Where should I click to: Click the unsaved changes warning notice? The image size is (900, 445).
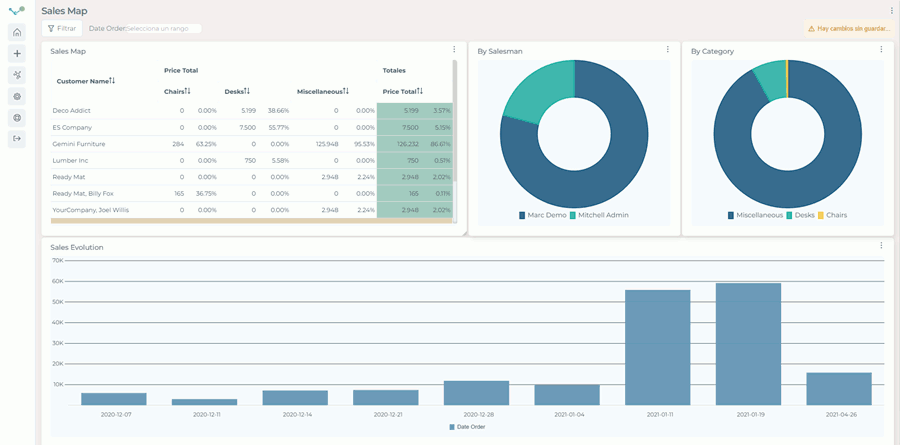coord(847,29)
